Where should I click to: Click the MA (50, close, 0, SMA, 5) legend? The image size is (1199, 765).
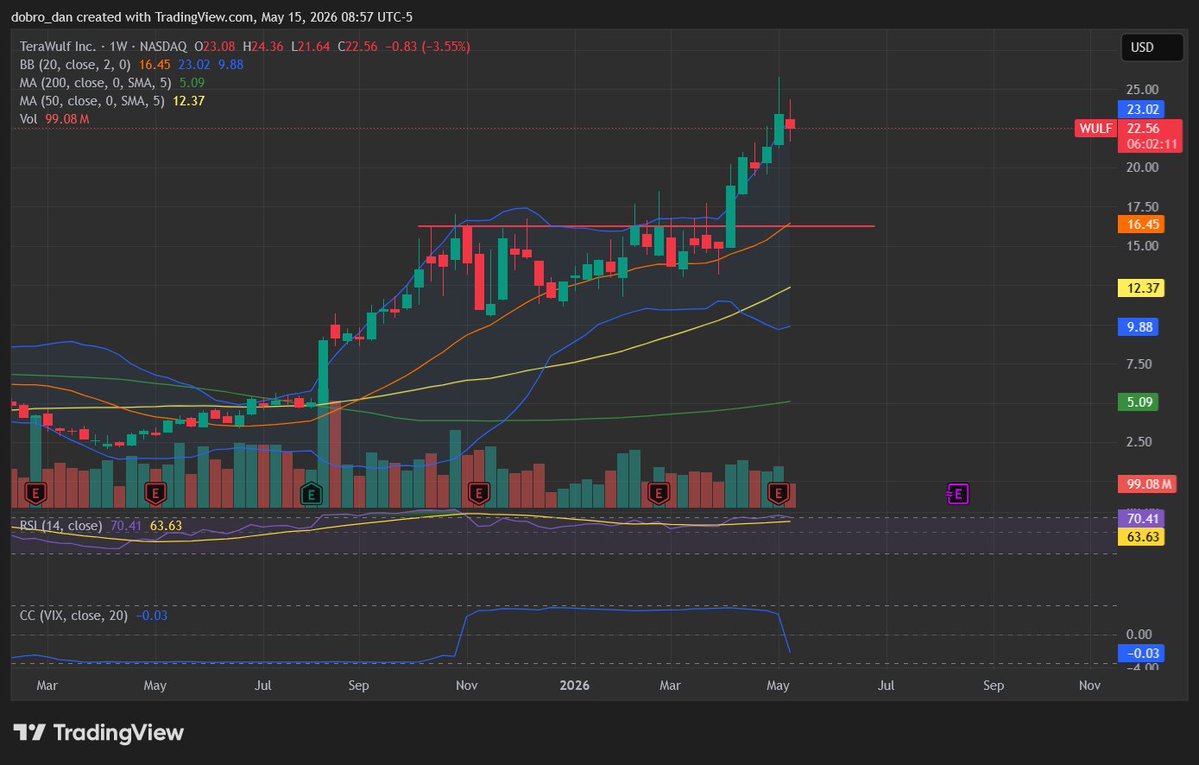coord(92,101)
